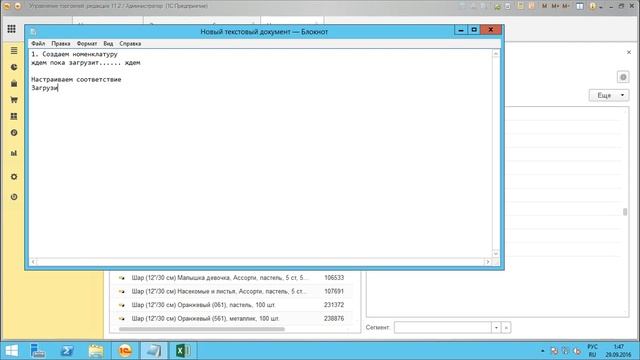This screenshot has width=640, height=360.
Task: Open the pie chart section in 1C sidebar
Action: pyautogui.click(x=14, y=67)
